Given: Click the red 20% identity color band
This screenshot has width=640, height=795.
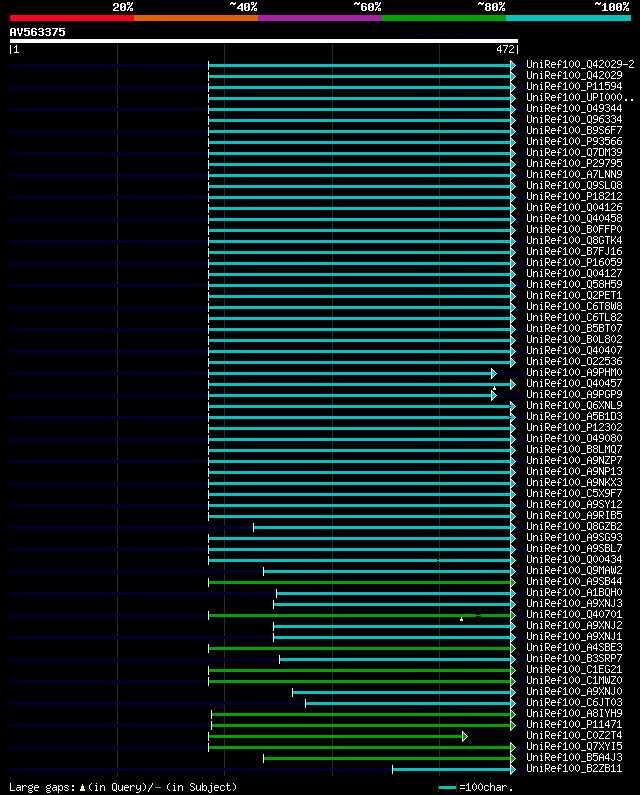Looking at the screenshot, I should (72, 18).
